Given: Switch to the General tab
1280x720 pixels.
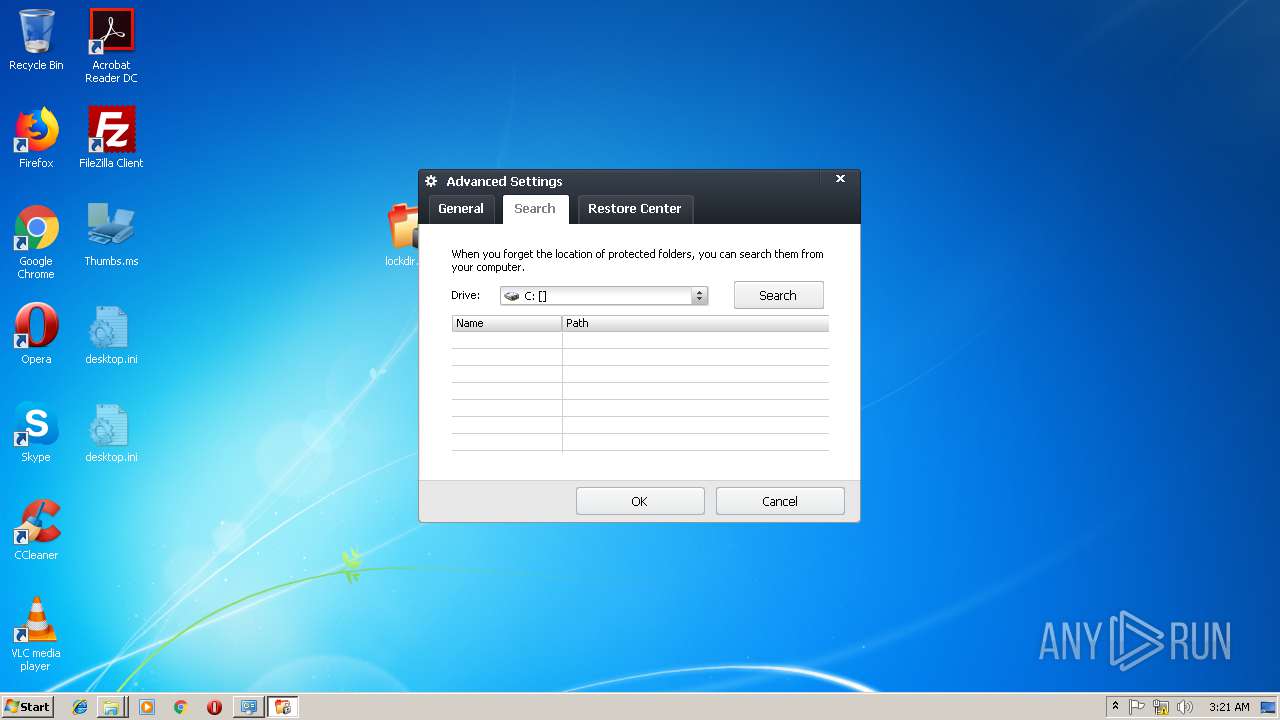Looking at the screenshot, I should coord(461,209).
